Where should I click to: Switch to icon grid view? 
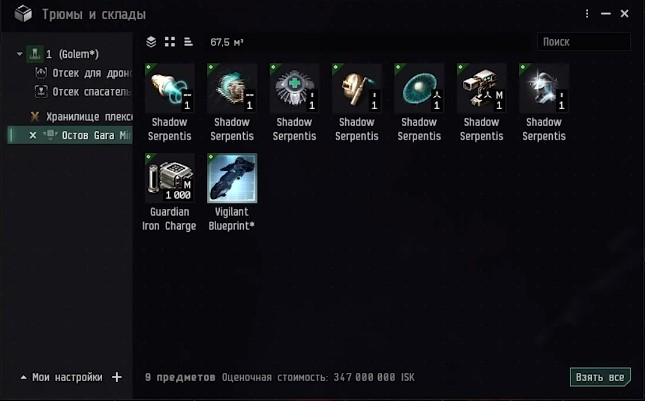pos(170,42)
